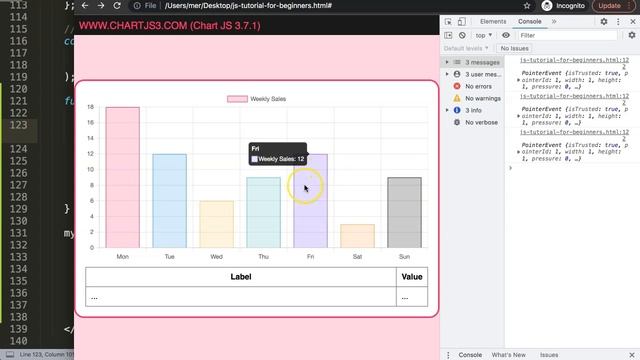
Task: Click the No Issues button
Action: point(514,48)
